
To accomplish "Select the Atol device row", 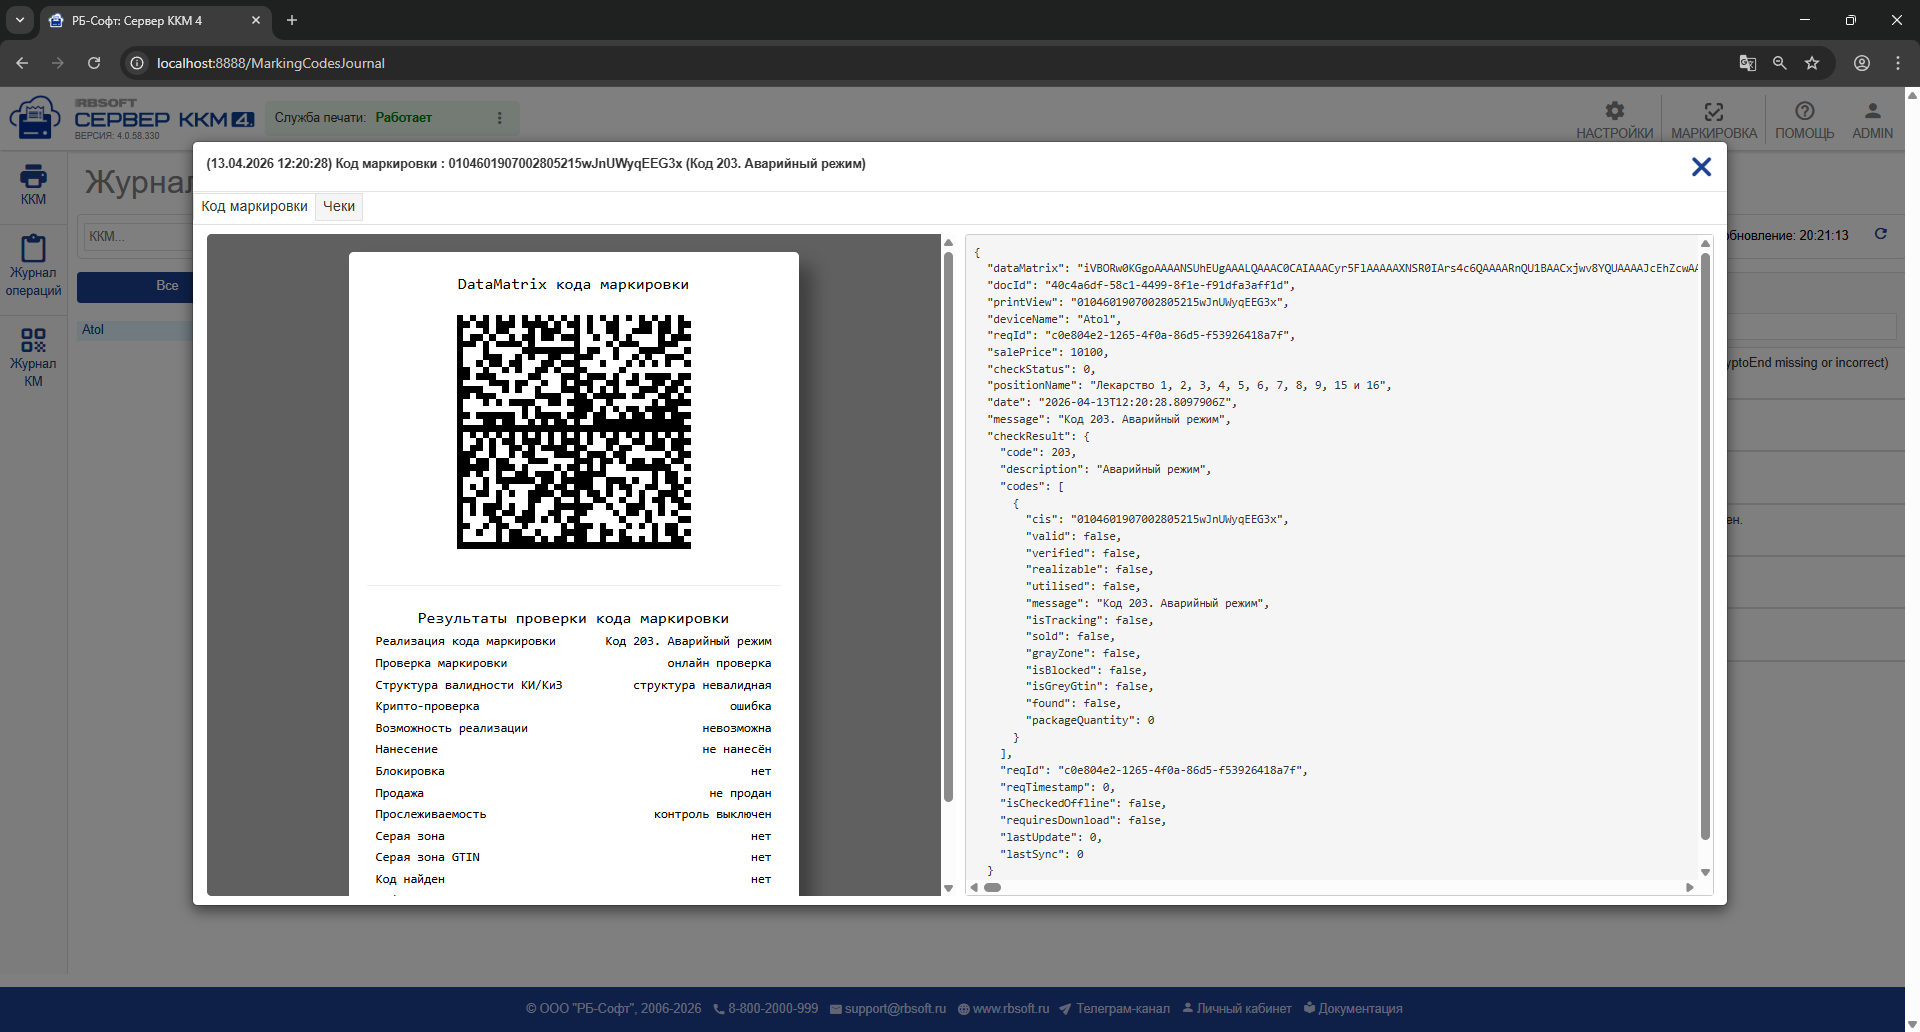I will point(136,330).
